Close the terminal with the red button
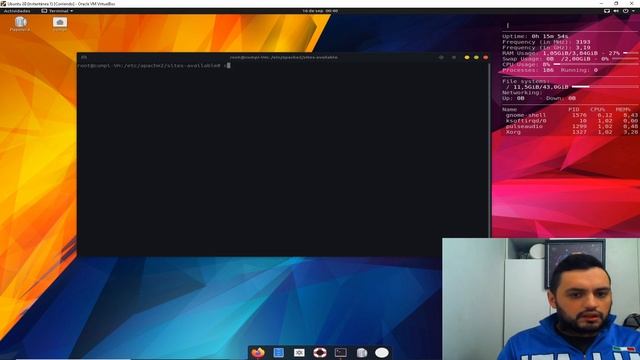The height and width of the screenshot is (360, 640). point(486,58)
